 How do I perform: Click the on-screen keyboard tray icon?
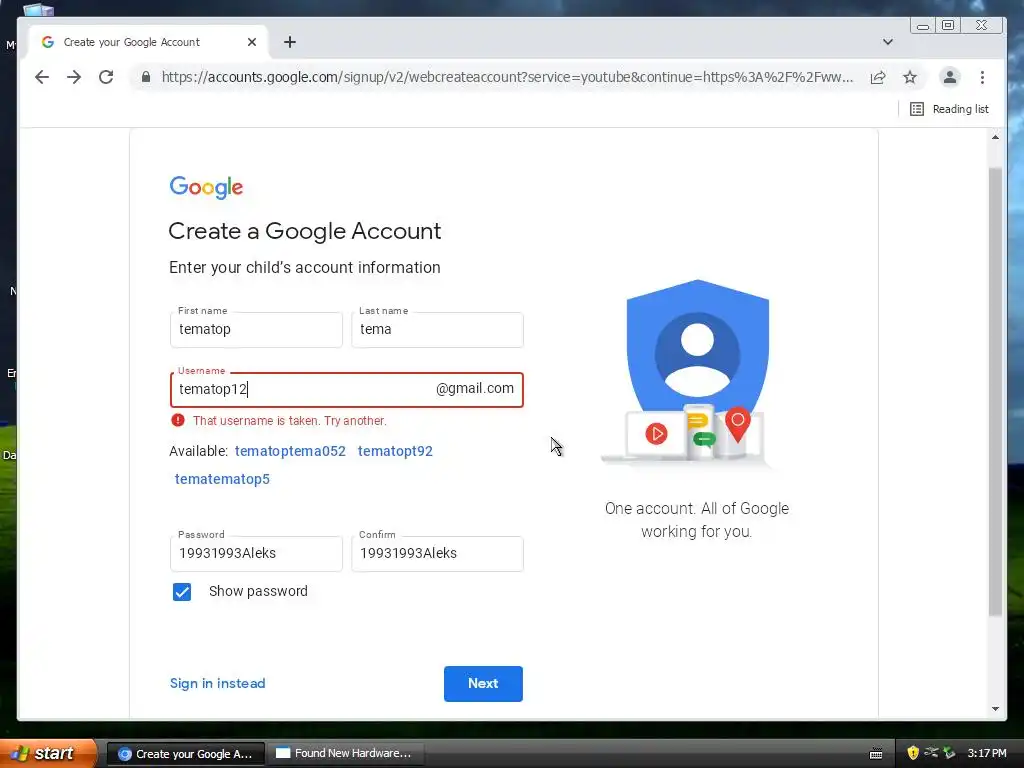876,754
